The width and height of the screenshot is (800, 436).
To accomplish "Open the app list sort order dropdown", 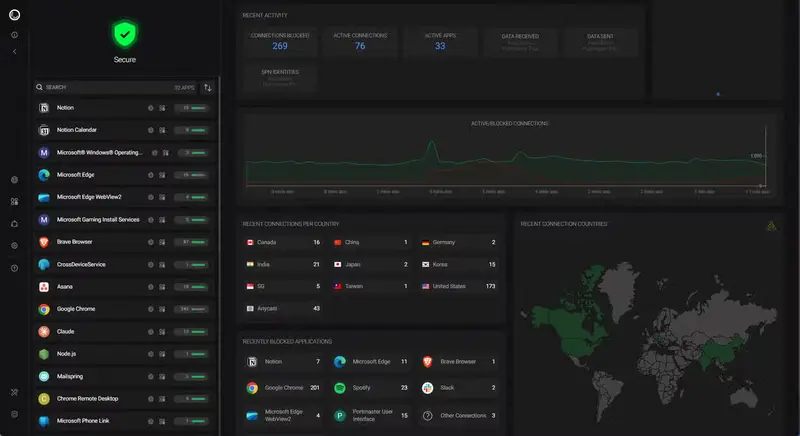I will point(208,88).
